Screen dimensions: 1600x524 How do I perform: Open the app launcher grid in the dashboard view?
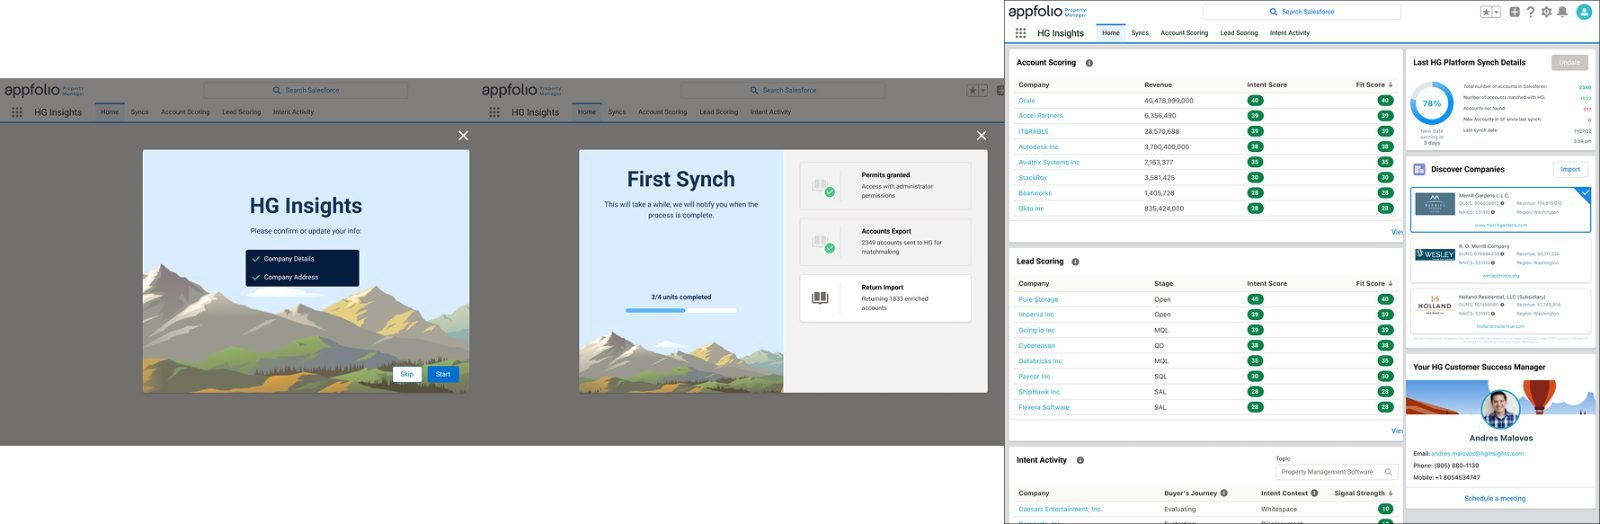click(x=1020, y=33)
